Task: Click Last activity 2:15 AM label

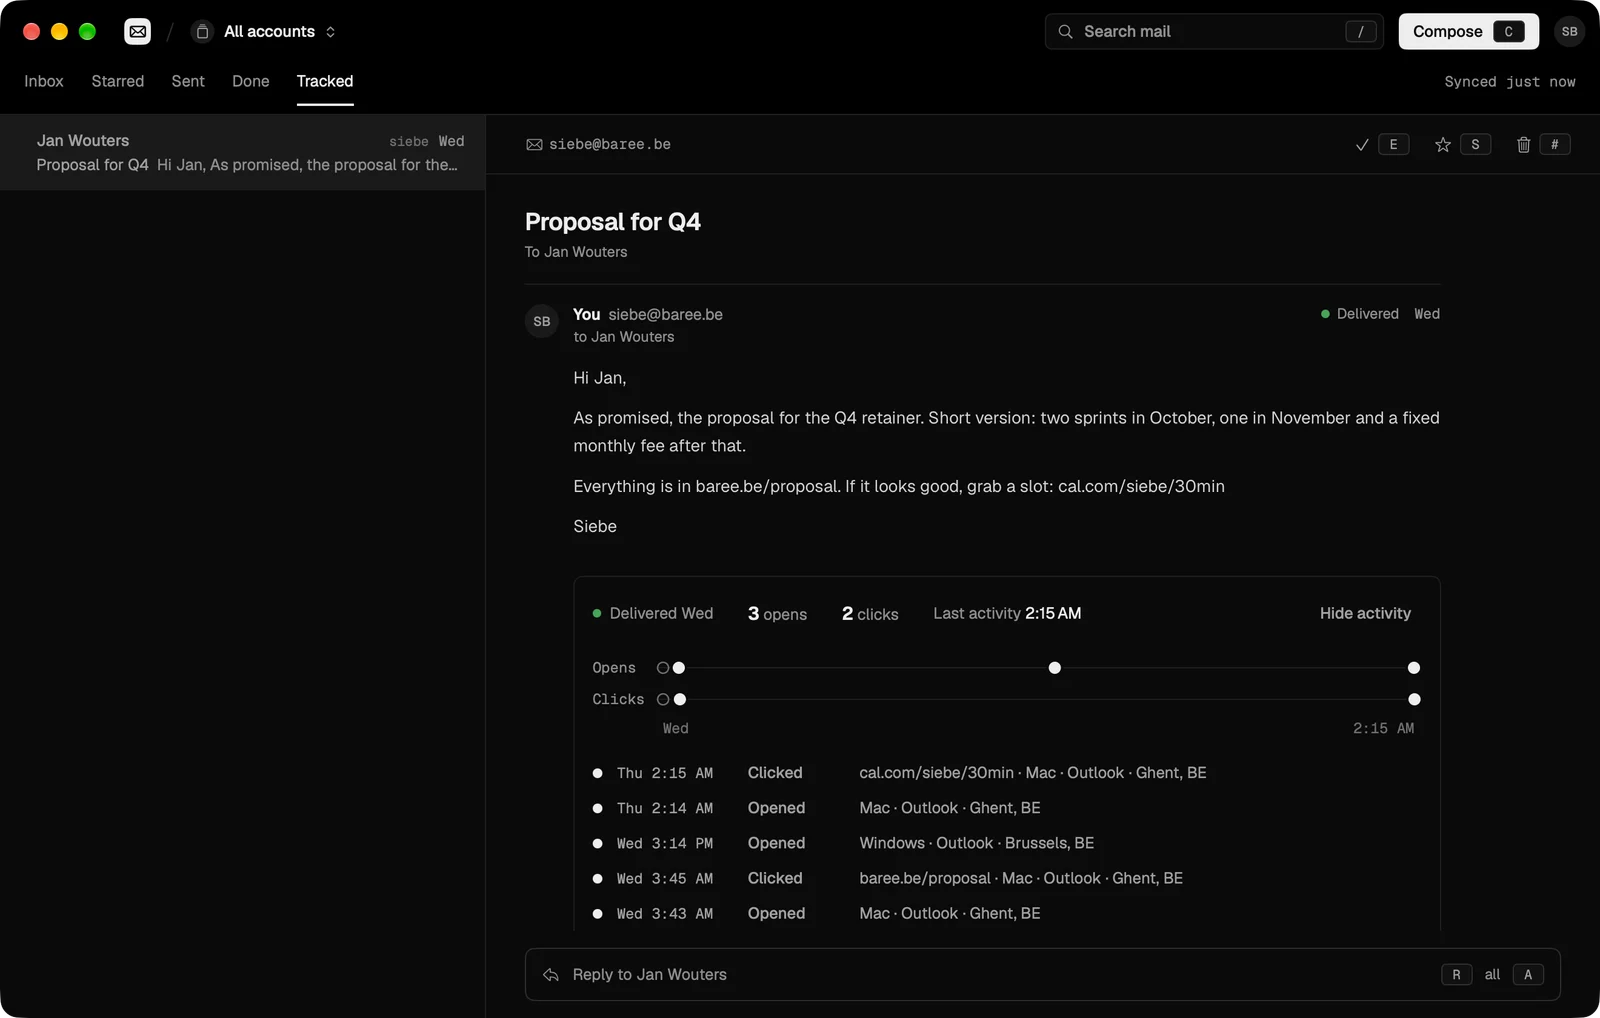Action: (x=1007, y=614)
